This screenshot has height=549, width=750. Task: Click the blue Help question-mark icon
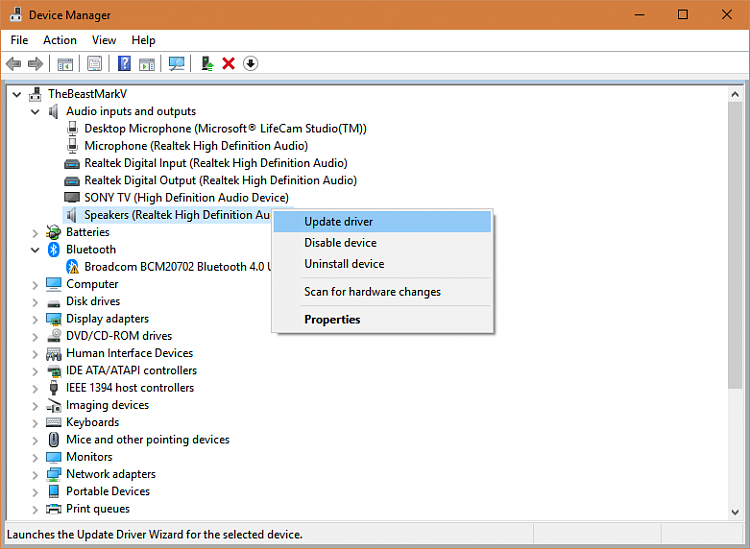(124, 64)
